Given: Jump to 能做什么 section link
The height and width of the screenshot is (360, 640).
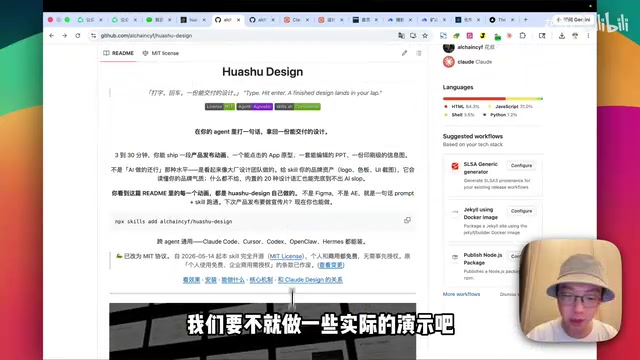Looking at the screenshot, I should click(233, 280).
